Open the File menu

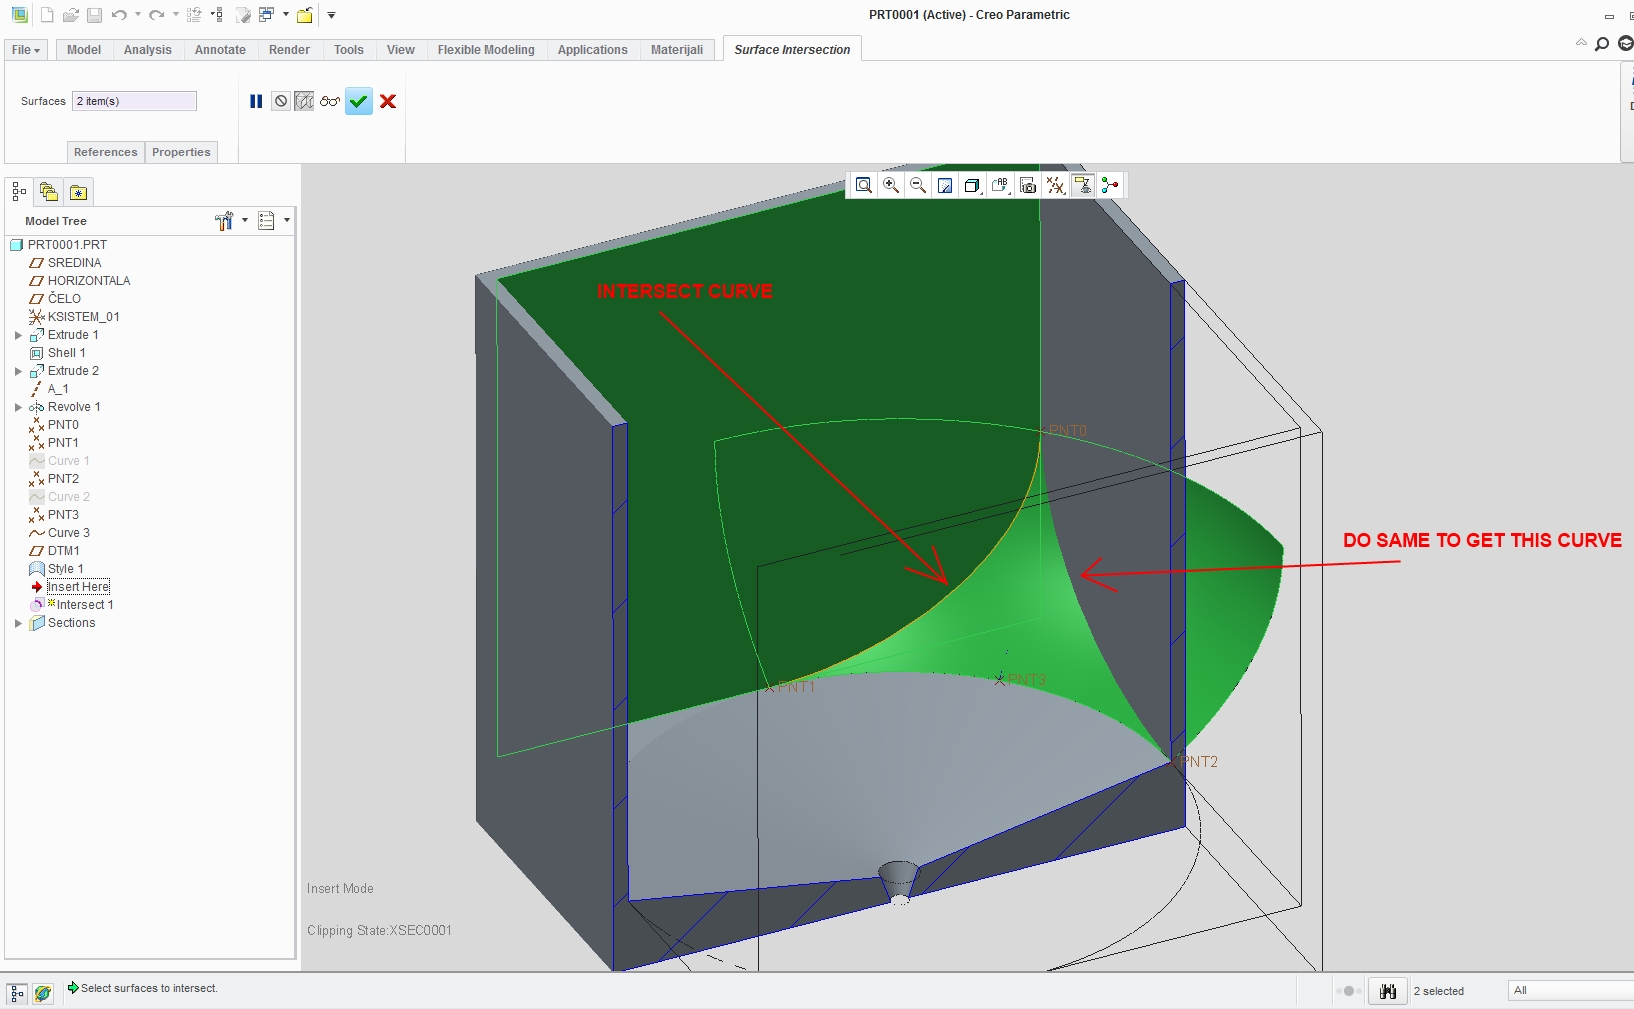26,50
